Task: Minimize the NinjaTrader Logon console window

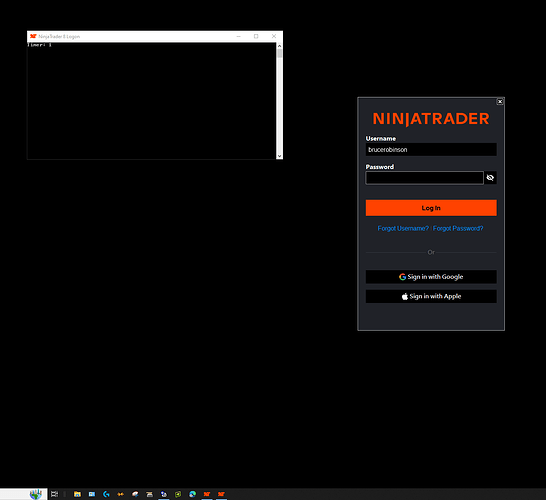Action: click(239, 36)
